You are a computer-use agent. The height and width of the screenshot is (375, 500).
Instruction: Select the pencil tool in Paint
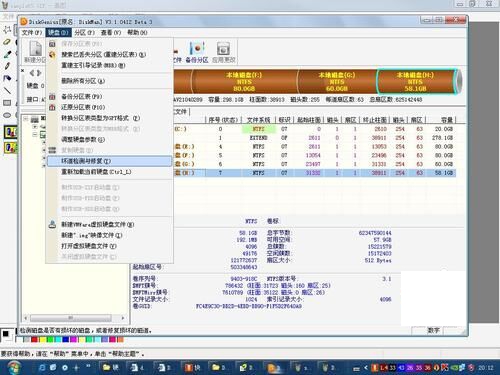pyautogui.click(x=7, y=66)
